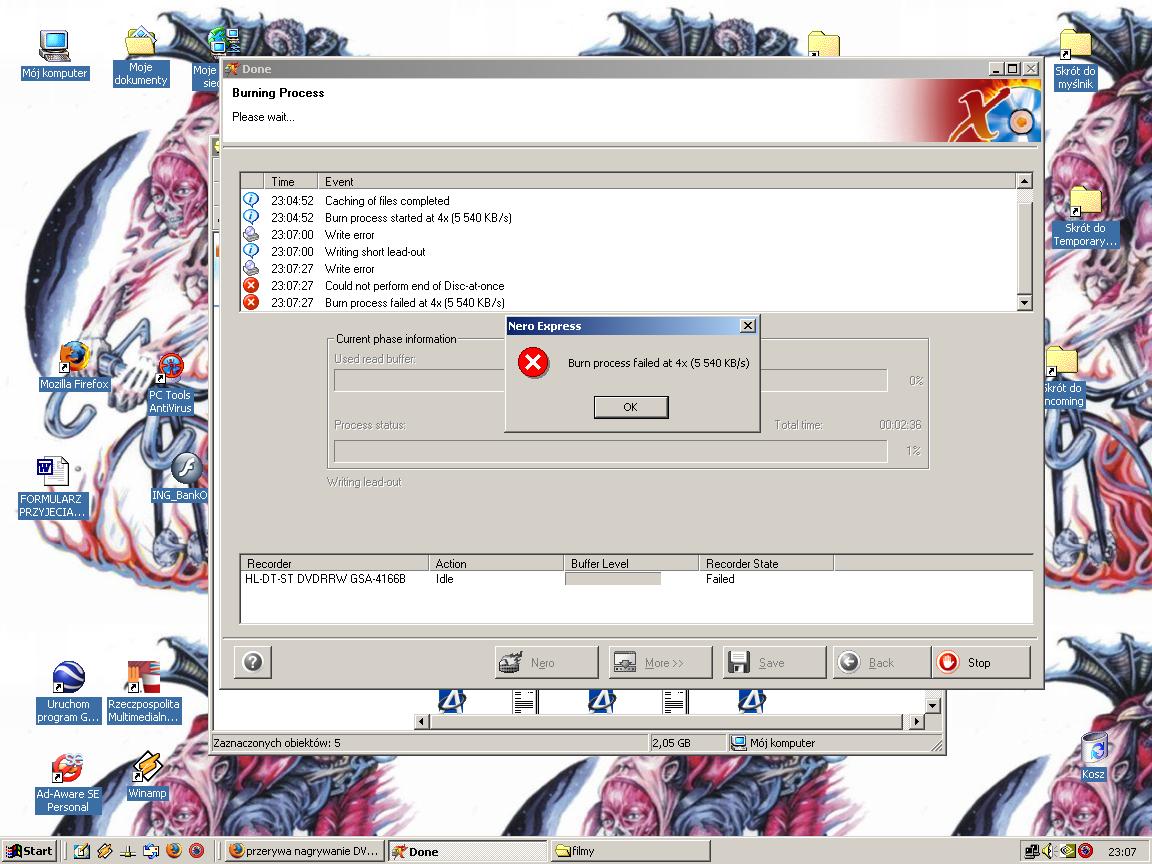
Task: Switch to the Done taskbar item
Action: point(467,851)
